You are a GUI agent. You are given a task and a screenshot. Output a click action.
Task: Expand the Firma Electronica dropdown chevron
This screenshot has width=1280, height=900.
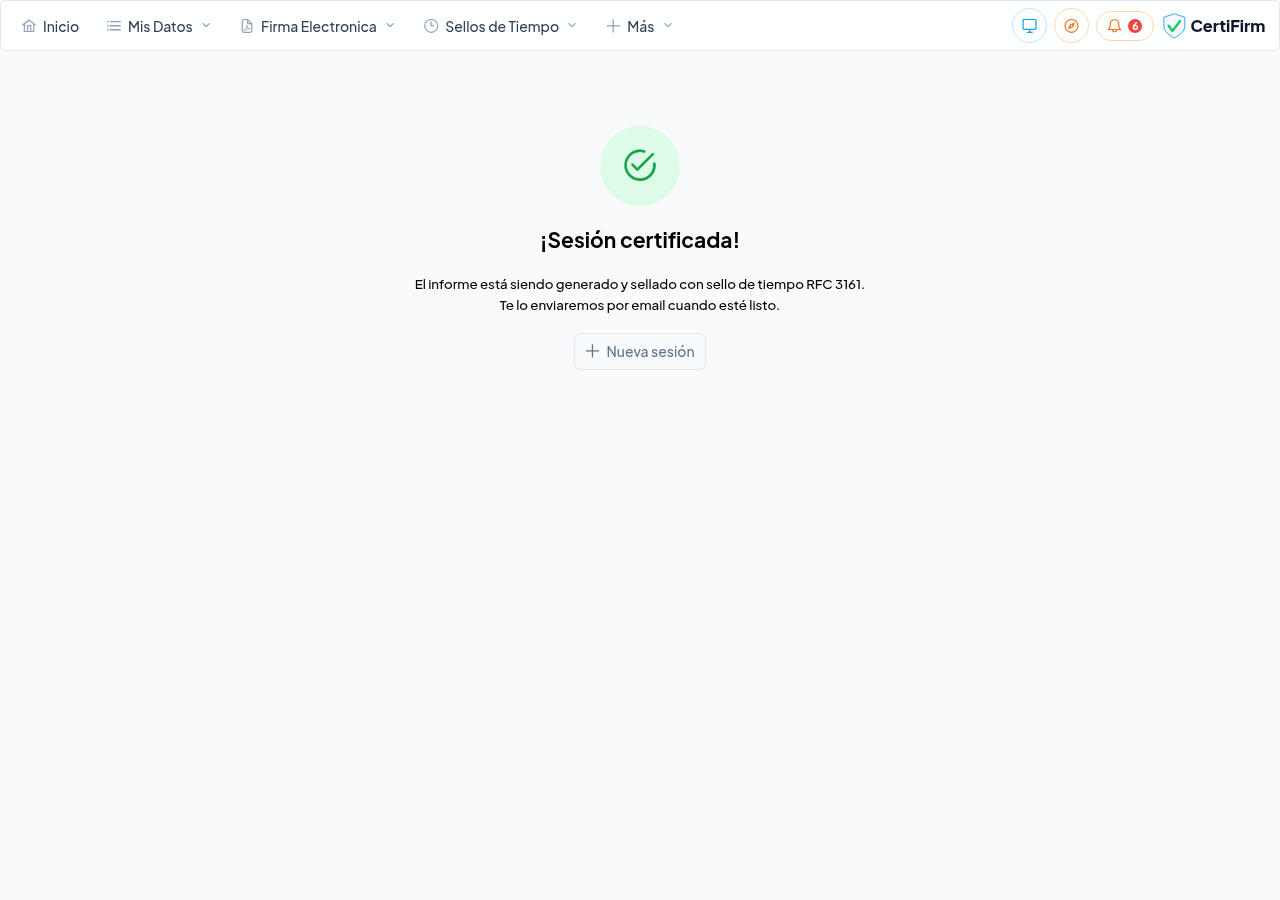click(x=390, y=25)
